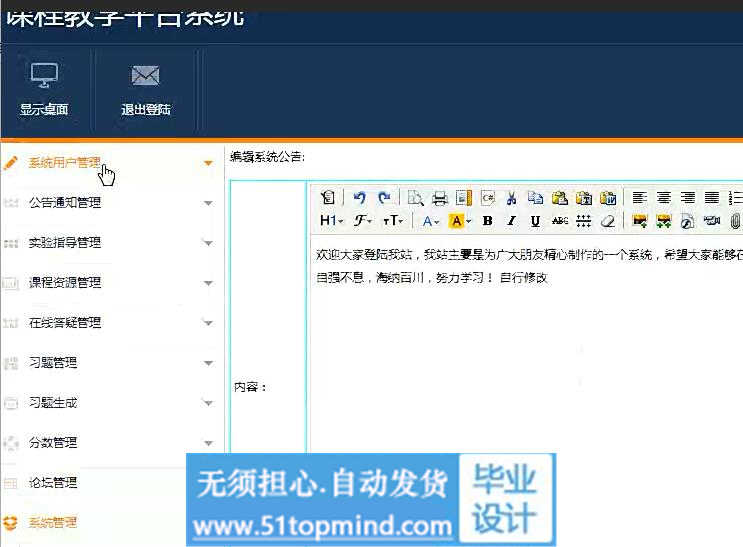Open the H1 heading dropdown
Image resolution: width=743 pixels, height=547 pixels.
pos(331,221)
